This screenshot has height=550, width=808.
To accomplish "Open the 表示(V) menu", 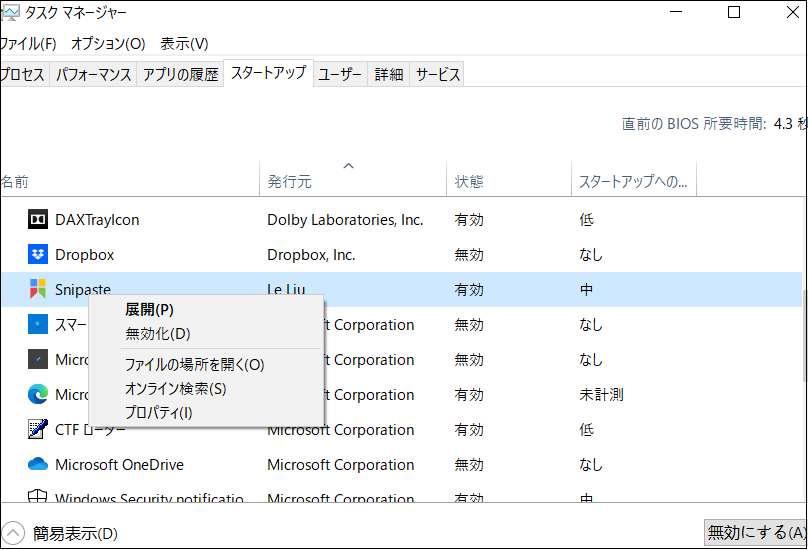I will point(184,44).
